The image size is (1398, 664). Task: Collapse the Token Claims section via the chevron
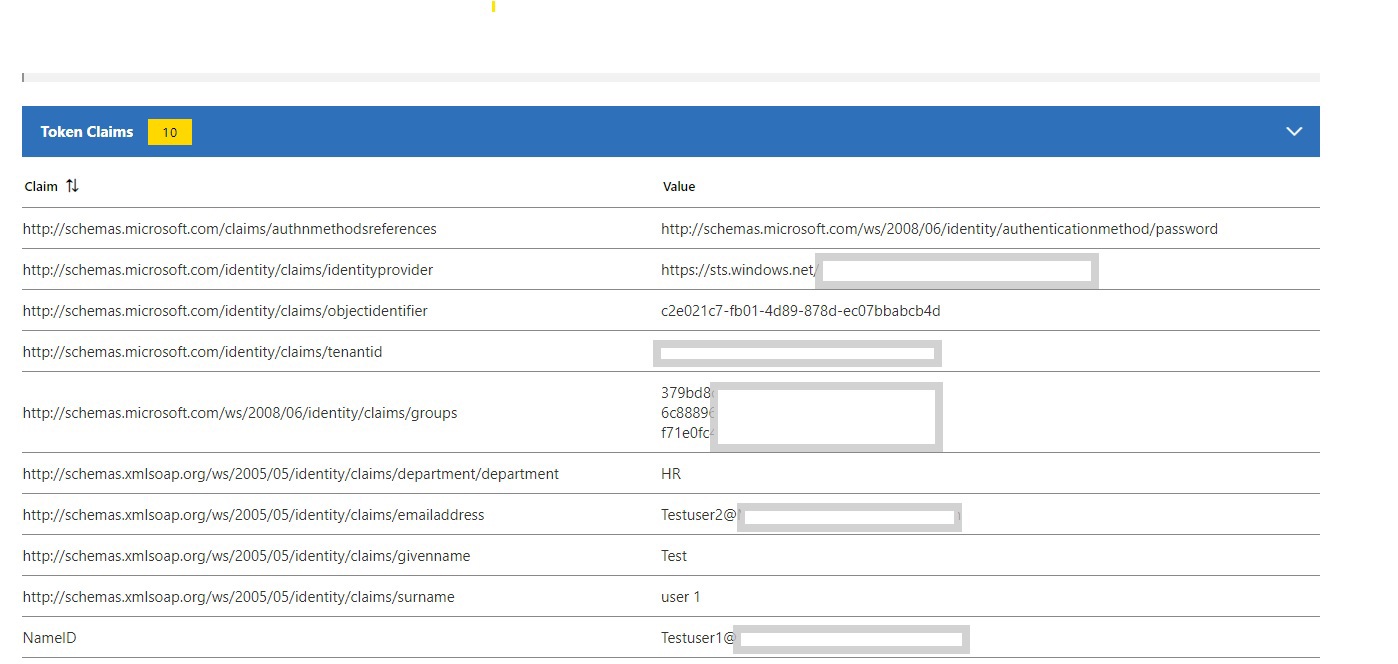pos(1294,131)
